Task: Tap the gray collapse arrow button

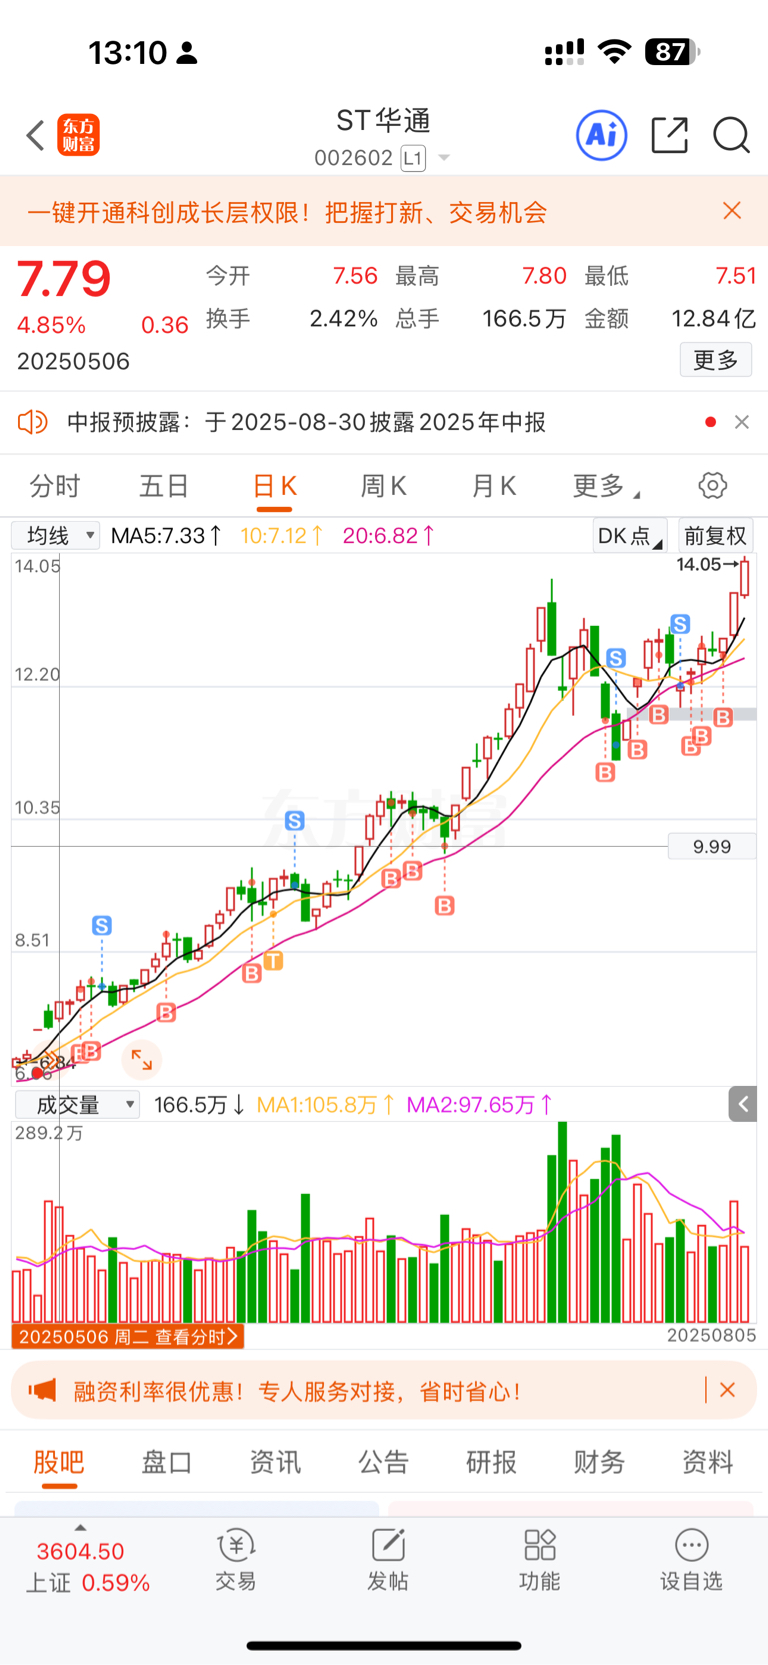Action: point(743,1104)
